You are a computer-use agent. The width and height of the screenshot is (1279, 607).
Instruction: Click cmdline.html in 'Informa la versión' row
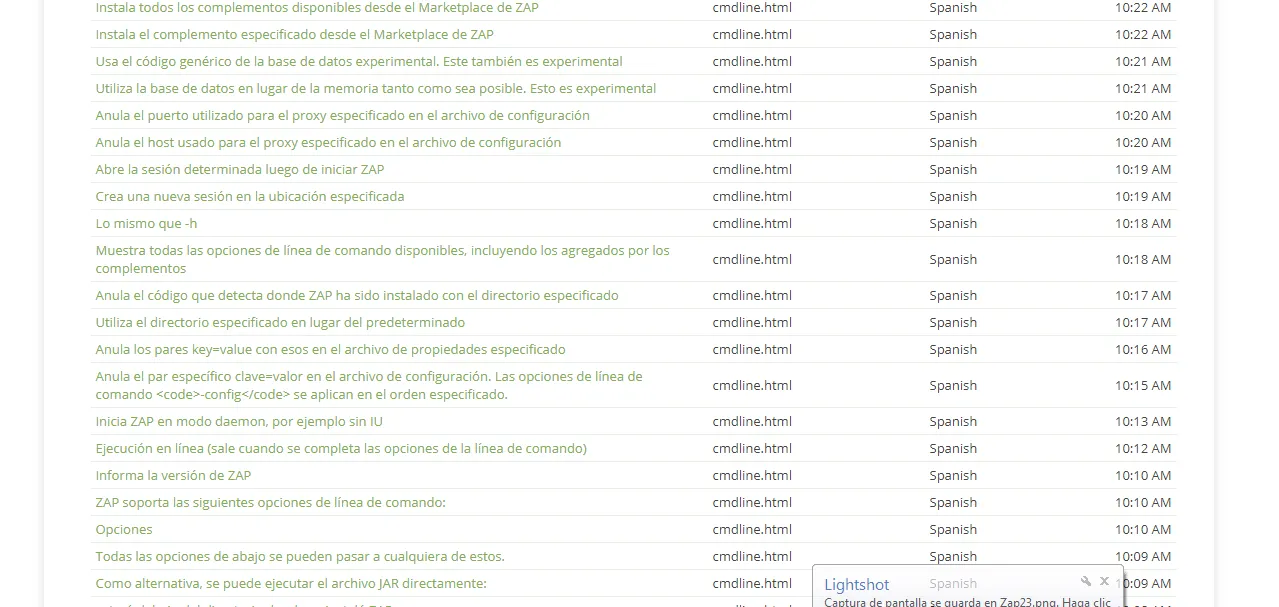click(752, 475)
